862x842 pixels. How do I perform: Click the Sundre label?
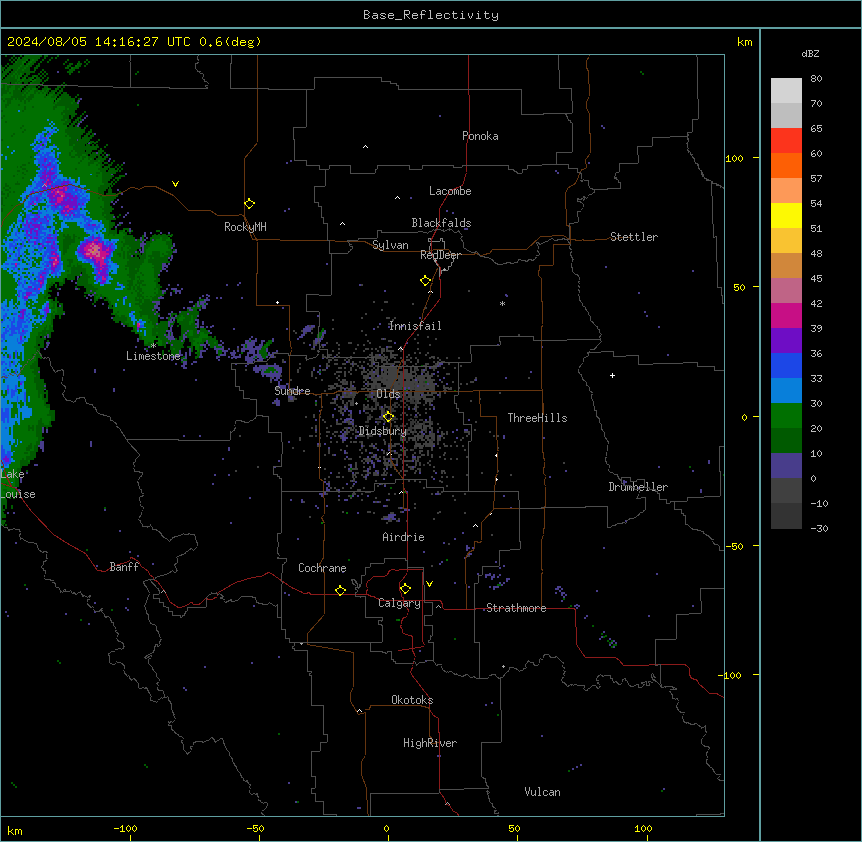coord(292,391)
